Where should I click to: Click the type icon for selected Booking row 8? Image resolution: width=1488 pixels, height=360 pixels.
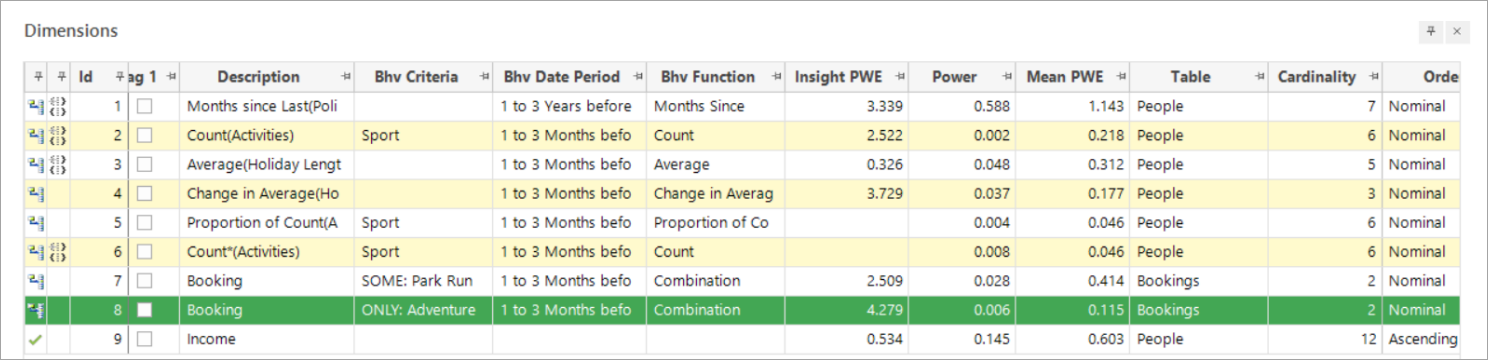pos(36,310)
